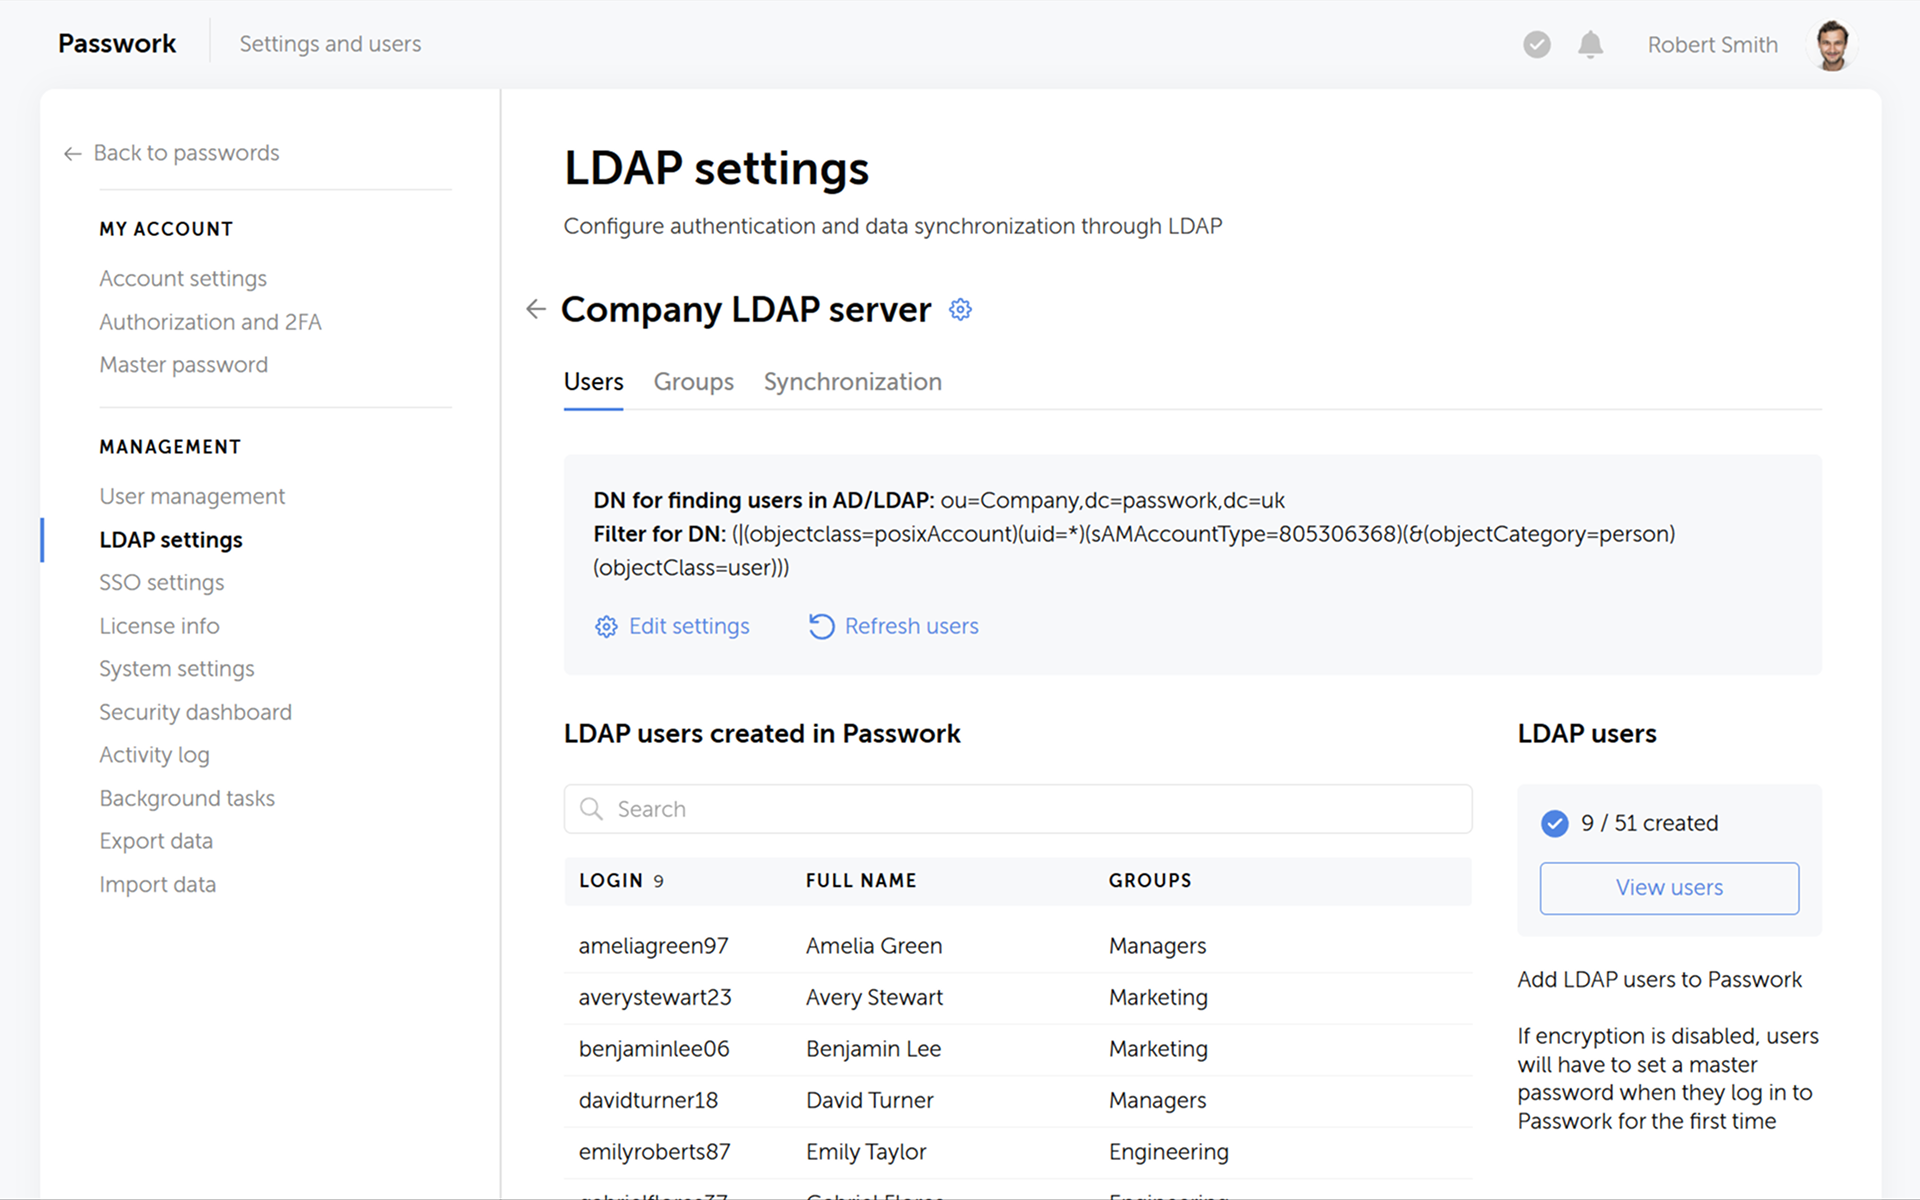Switch to the Groups tab
The width and height of the screenshot is (1920, 1200).
click(x=693, y=382)
